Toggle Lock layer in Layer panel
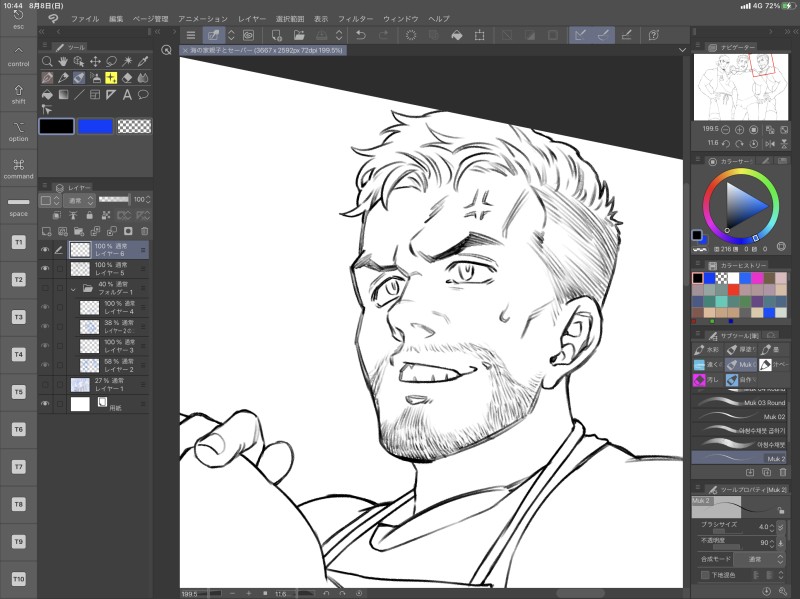 (89, 215)
